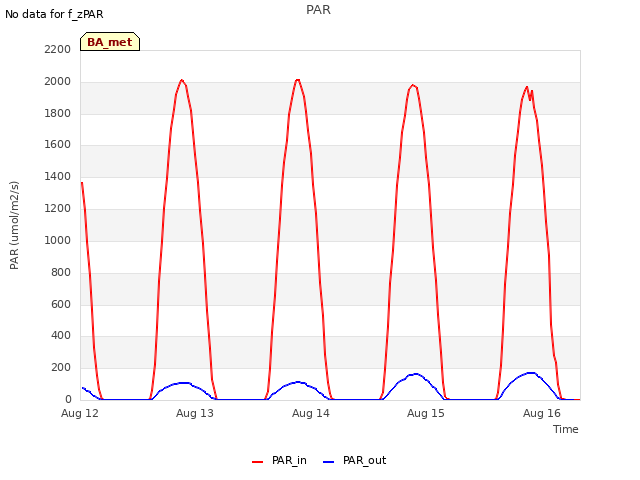Click the PAR (umol/m2/s) y-axis title

(14, 225)
